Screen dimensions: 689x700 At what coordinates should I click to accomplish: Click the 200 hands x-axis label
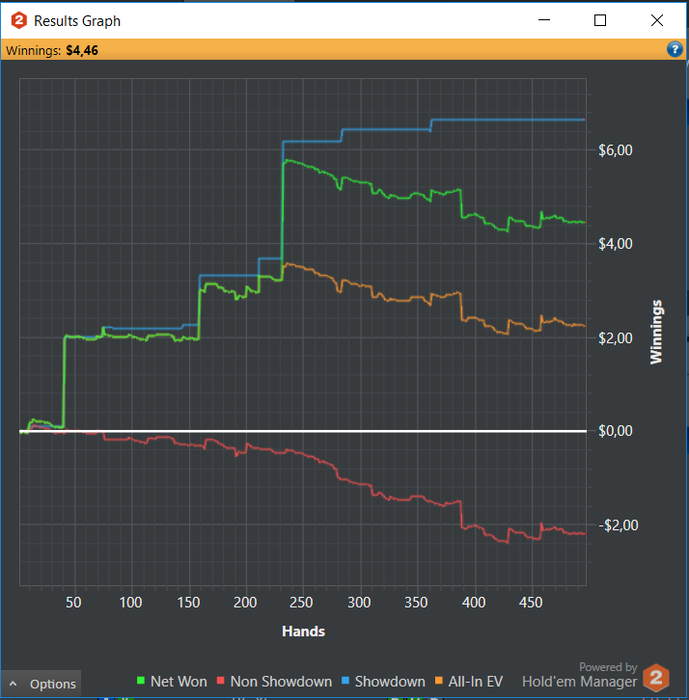click(245, 603)
